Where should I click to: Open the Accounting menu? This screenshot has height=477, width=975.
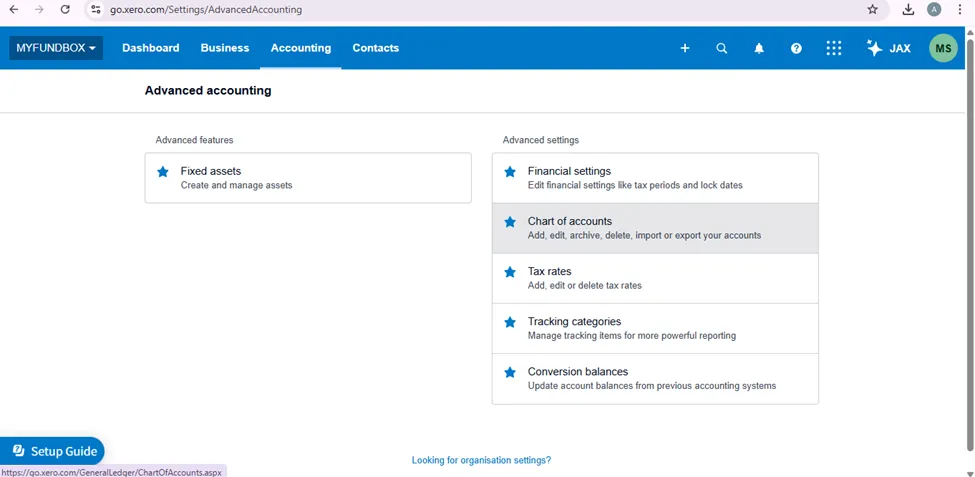301,48
